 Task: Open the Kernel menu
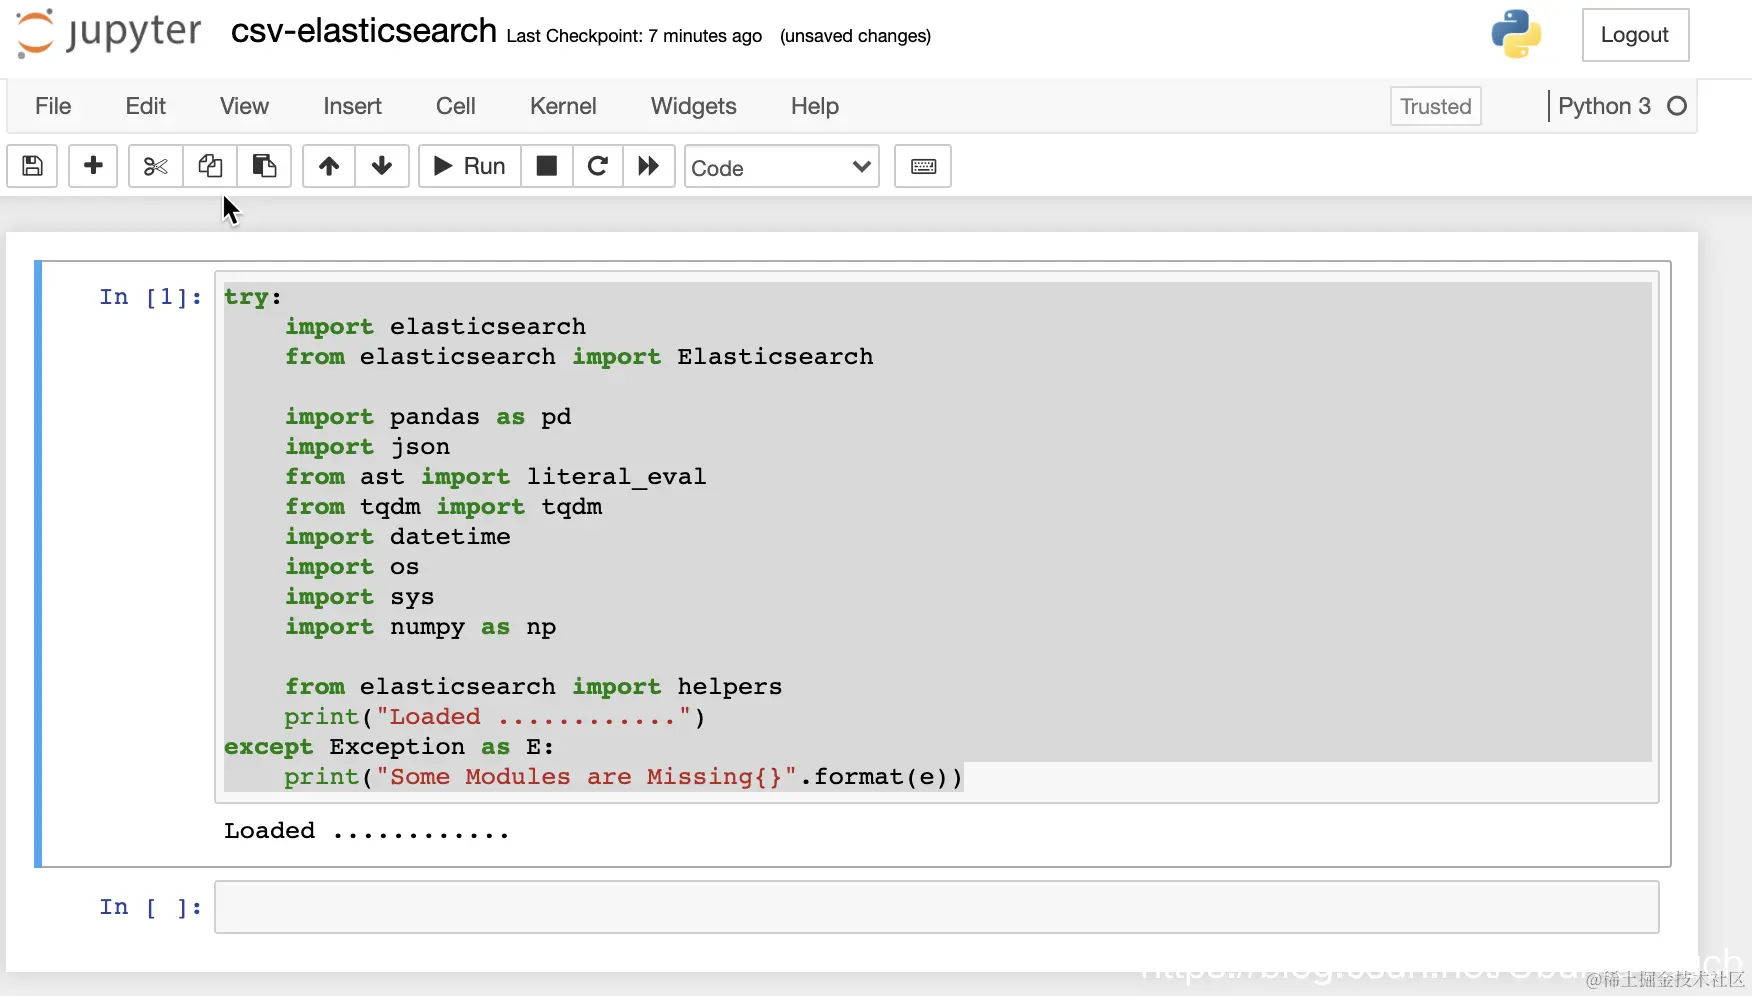point(563,106)
